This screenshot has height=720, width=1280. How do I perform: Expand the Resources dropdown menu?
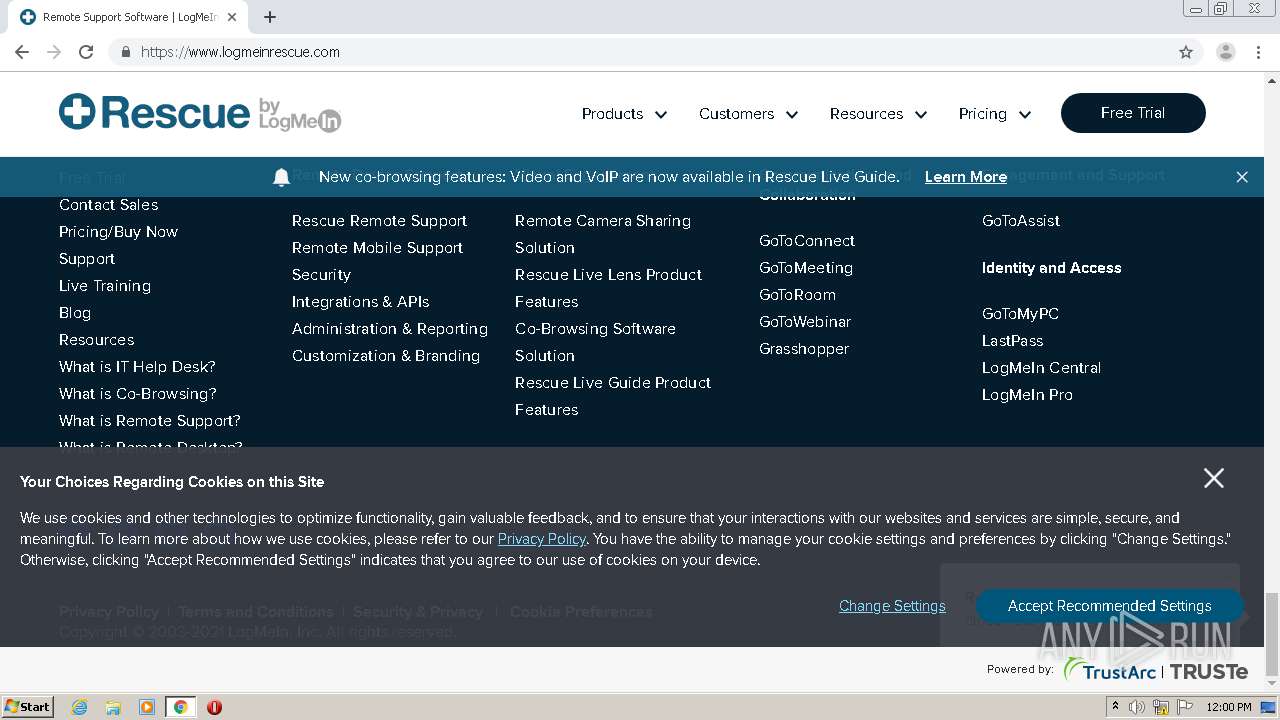click(x=878, y=114)
